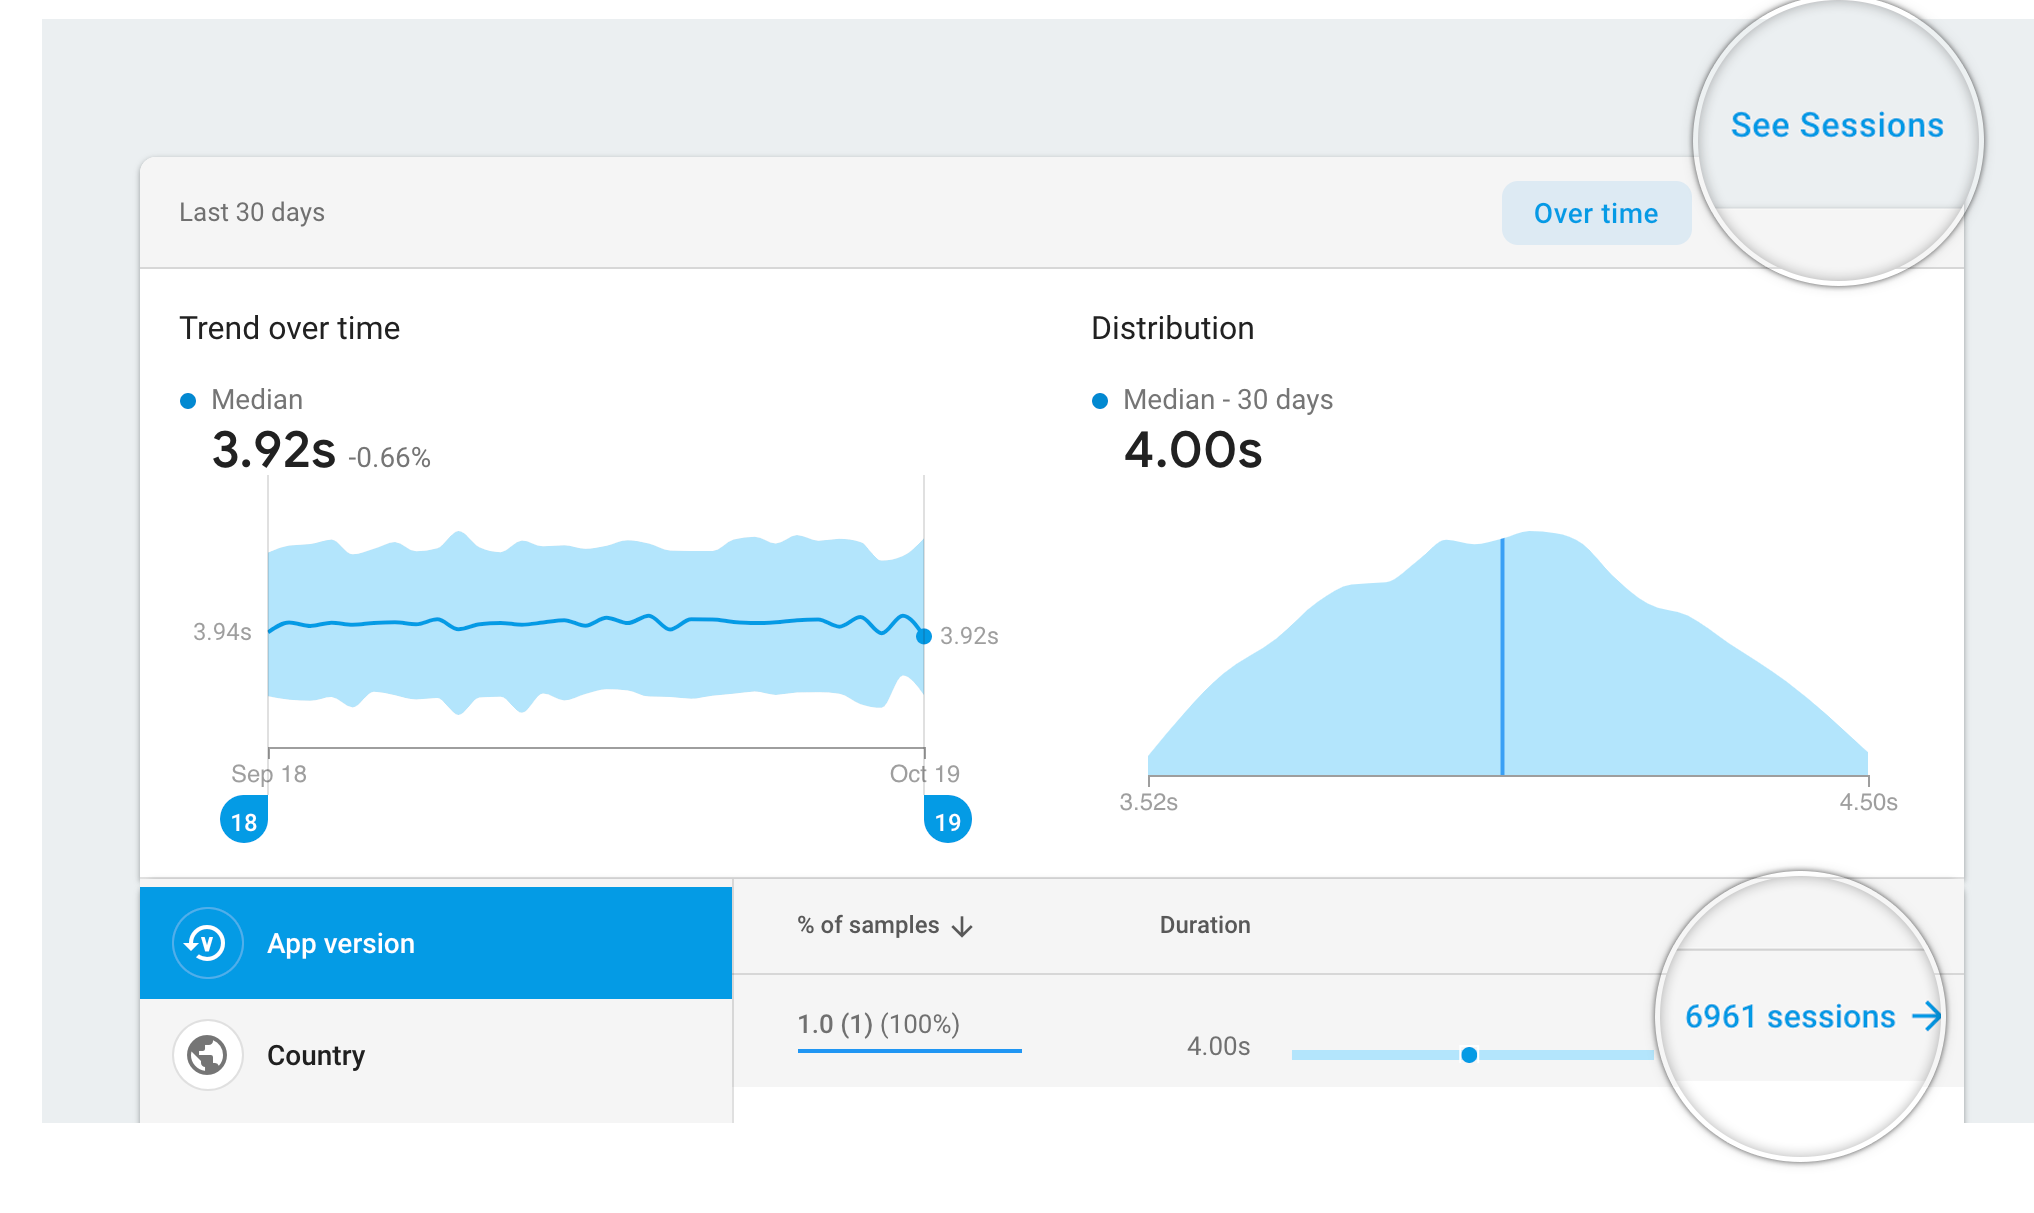This screenshot has width=2034, height=1213.
Task: Click the Oct 19 end date handle
Action: tap(947, 820)
